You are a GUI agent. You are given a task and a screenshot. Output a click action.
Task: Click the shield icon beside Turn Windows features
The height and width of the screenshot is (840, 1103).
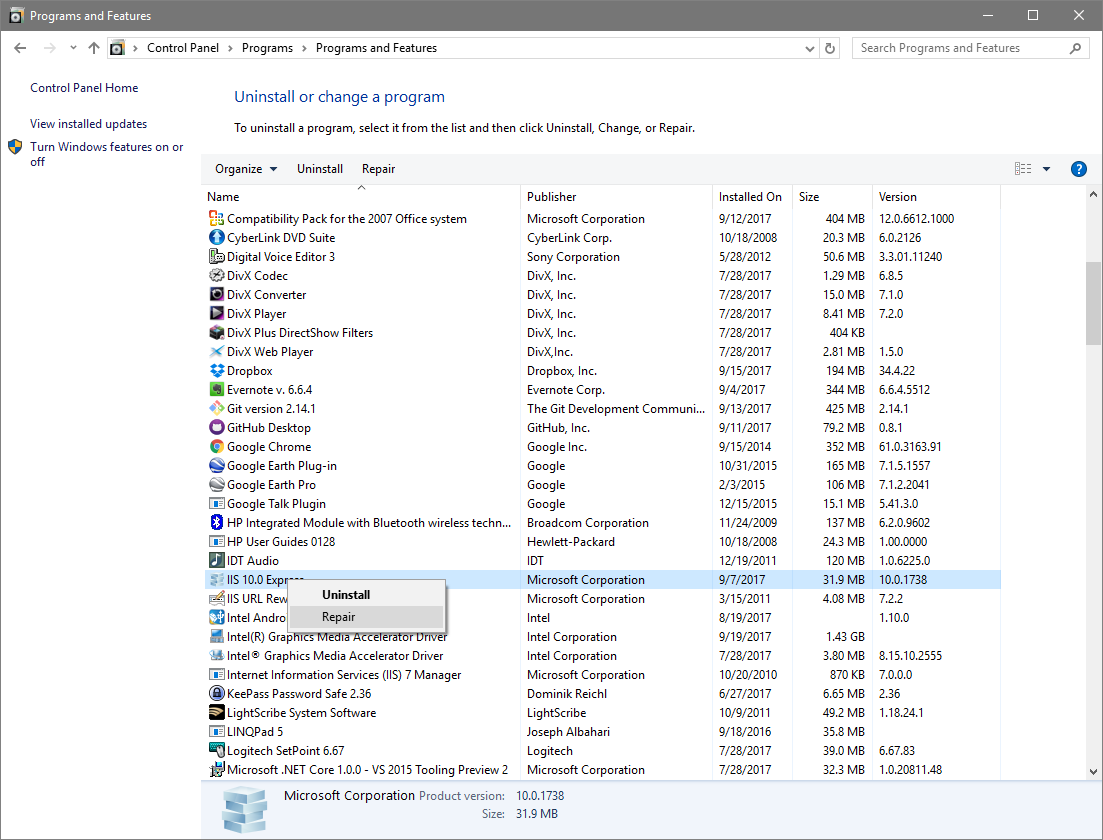pos(15,147)
